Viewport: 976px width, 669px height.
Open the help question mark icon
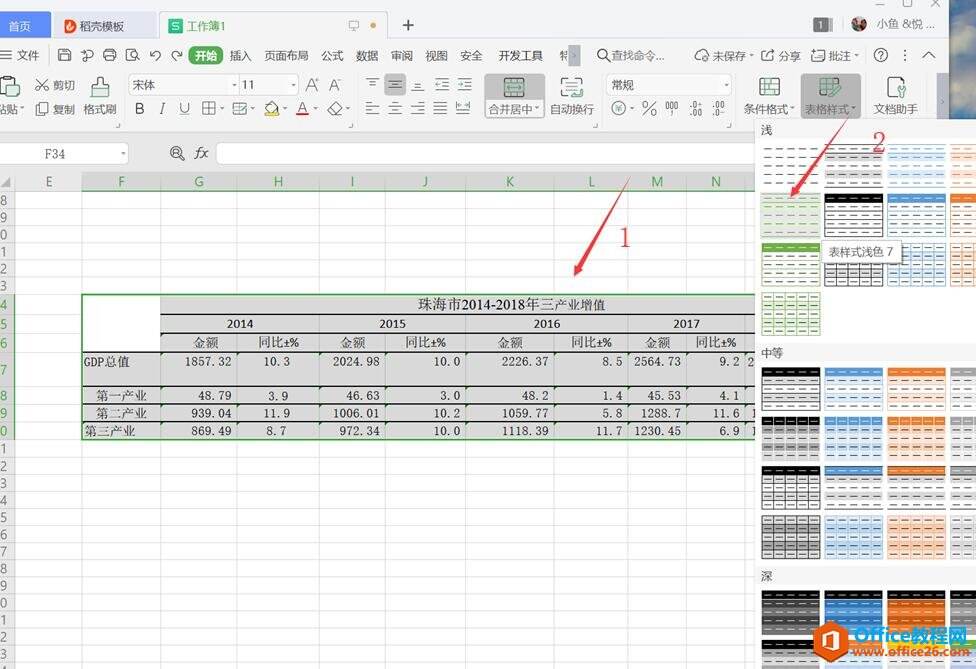[x=880, y=55]
